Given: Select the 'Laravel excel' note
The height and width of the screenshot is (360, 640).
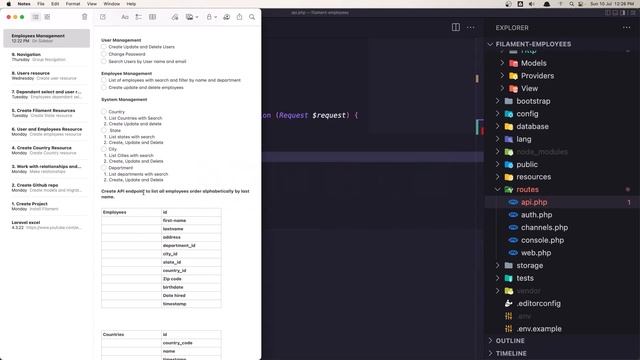Looking at the screenshot, I should tap(47, 225).
